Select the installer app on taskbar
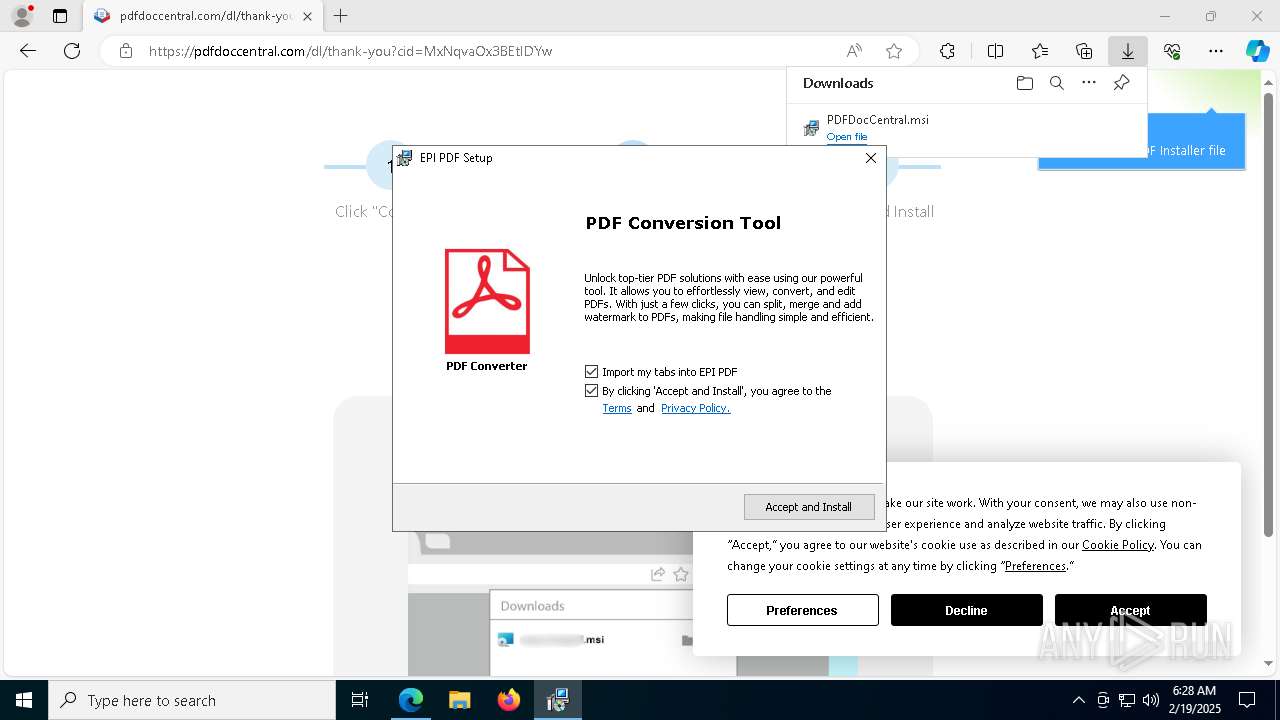 click(558, 700)
